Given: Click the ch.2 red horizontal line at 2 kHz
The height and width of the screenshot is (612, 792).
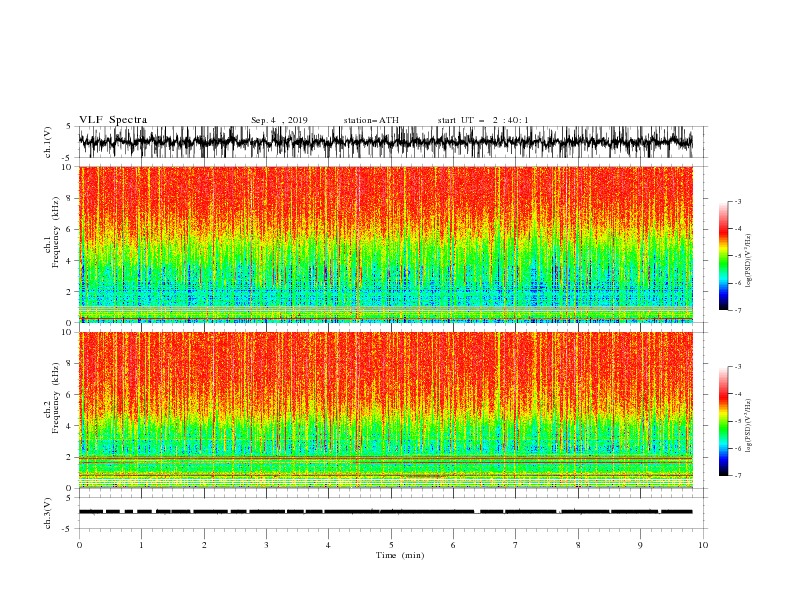Looking at the screenshot, I should tap(385, 457).
